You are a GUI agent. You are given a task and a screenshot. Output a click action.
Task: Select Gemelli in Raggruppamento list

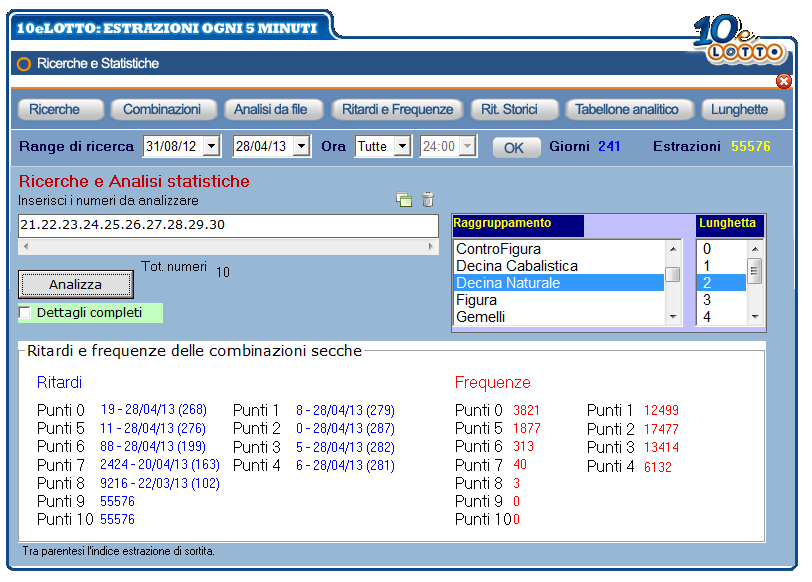[559, 317]
